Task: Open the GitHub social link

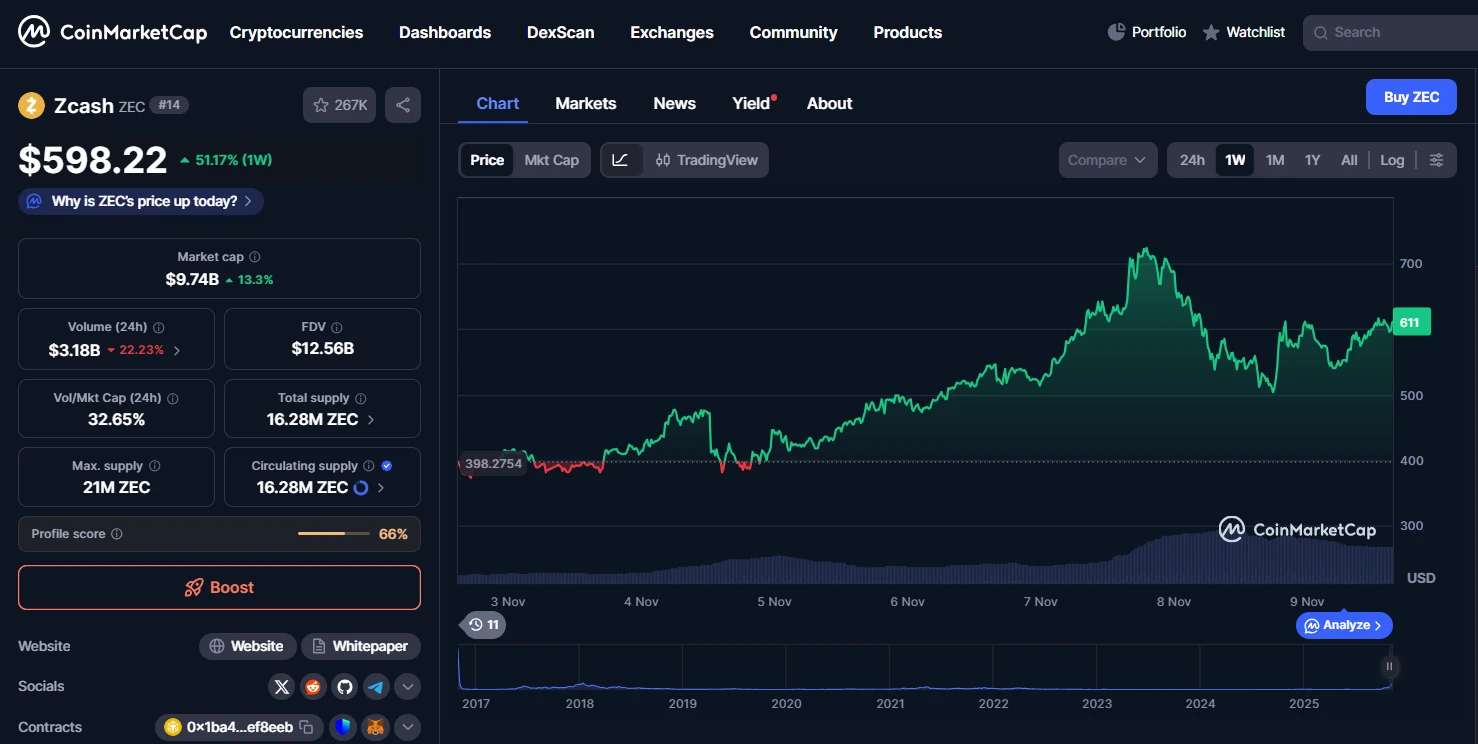Action: (345, 687)
